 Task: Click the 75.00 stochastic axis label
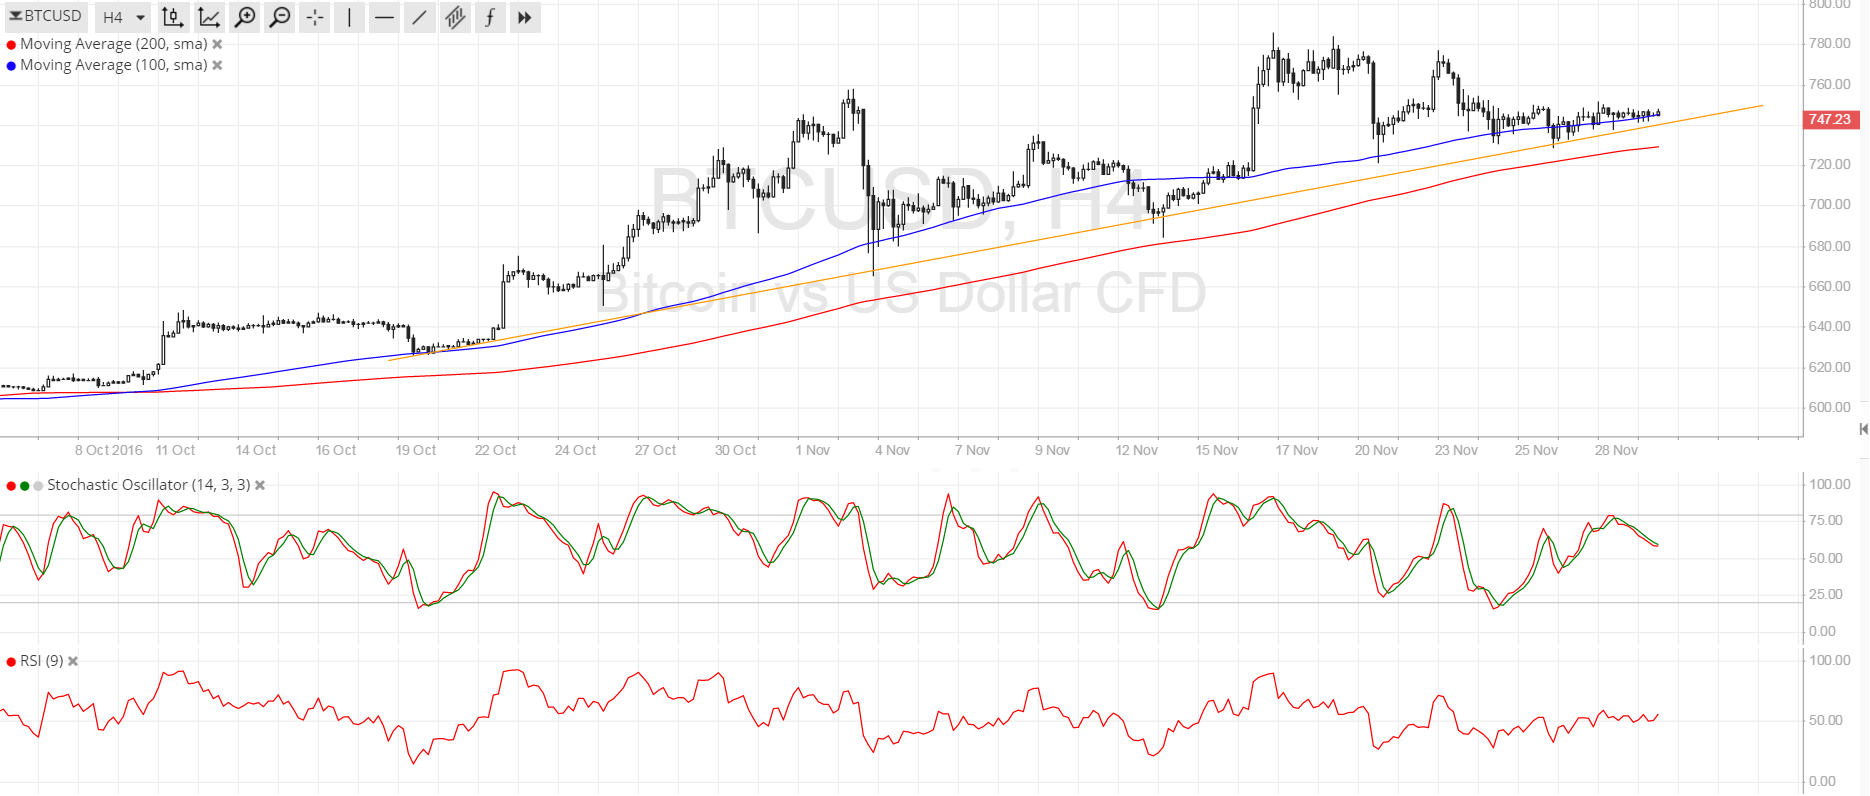click(1826, 520)
